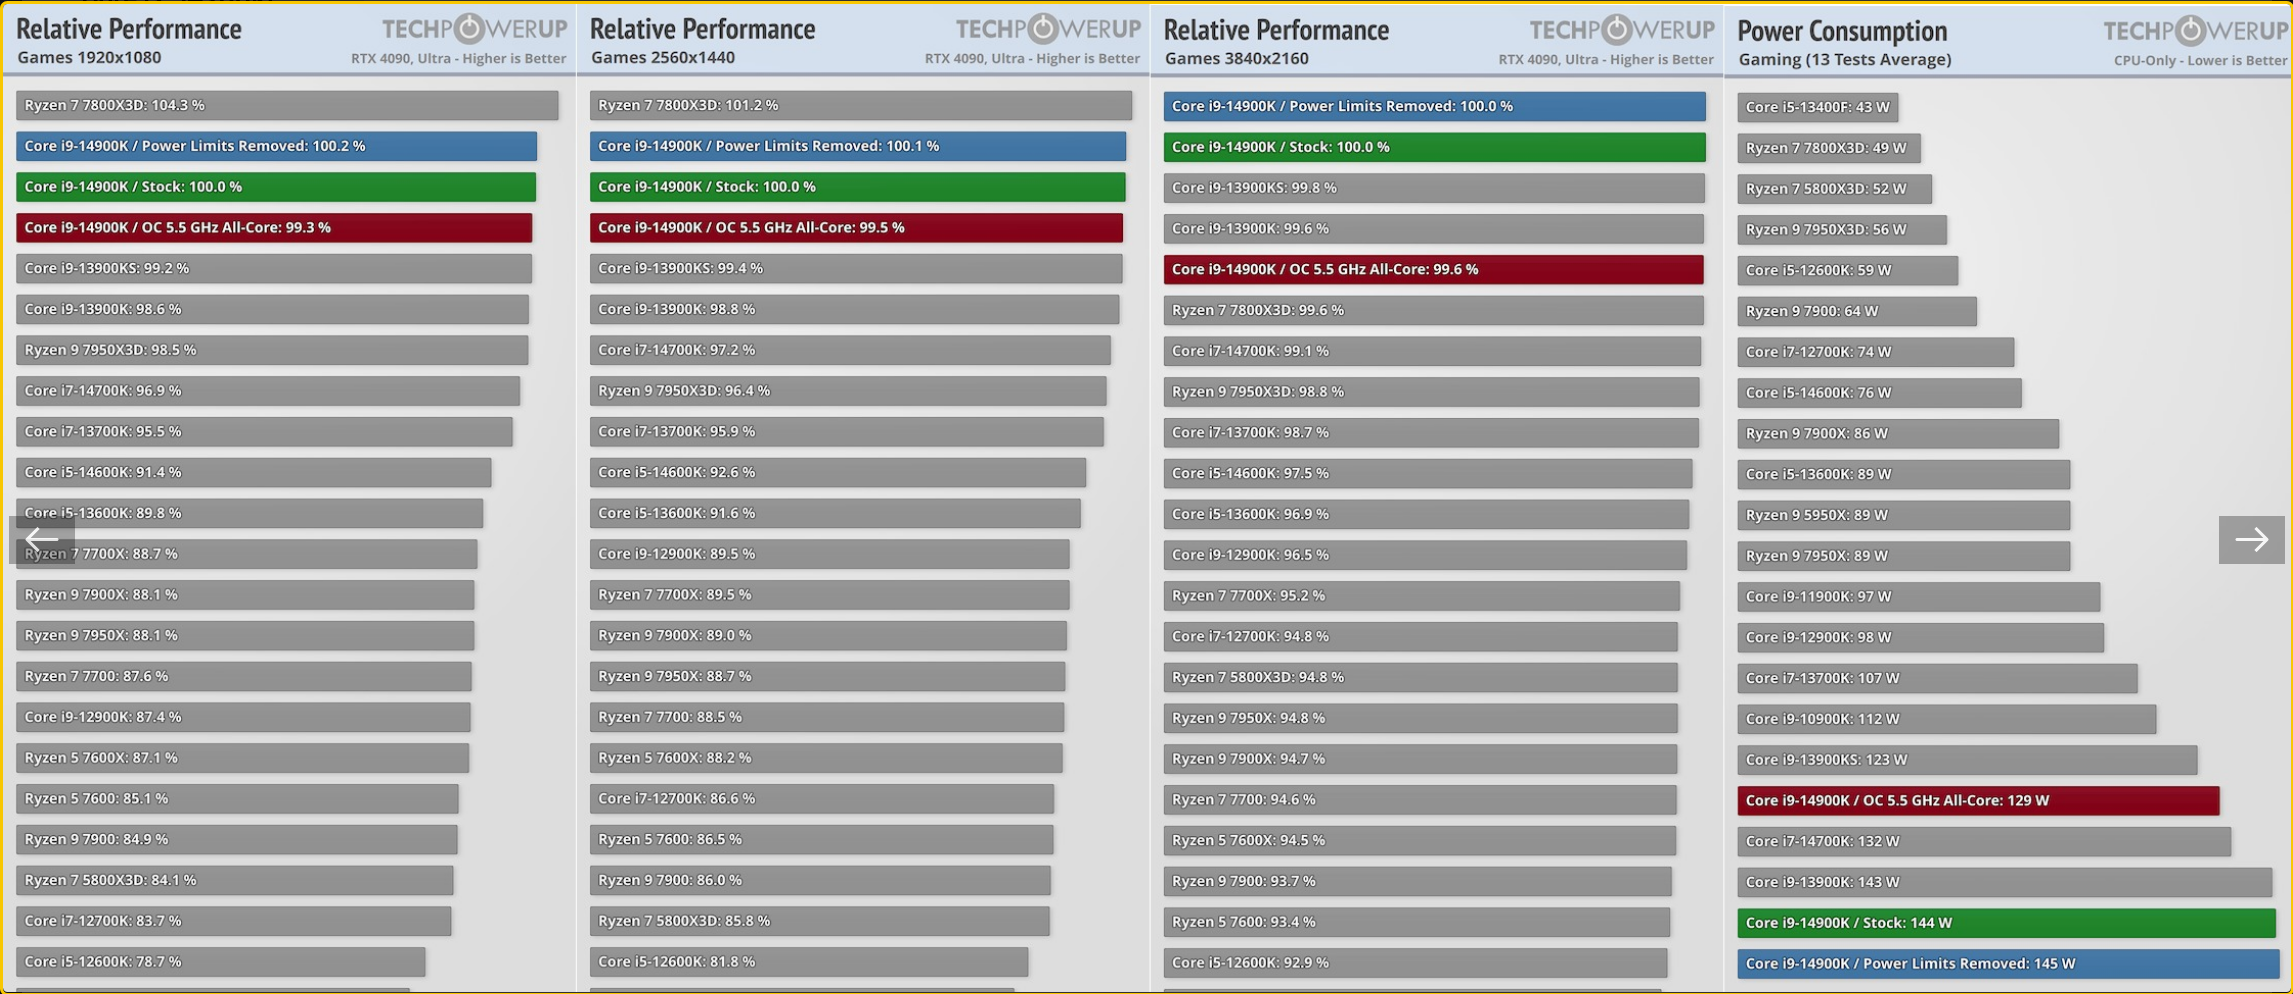The image size is (2293, 994).
Task: Click 'Ryzen 5 7600X: 87.1 %' bar
Action: (242, 758)
